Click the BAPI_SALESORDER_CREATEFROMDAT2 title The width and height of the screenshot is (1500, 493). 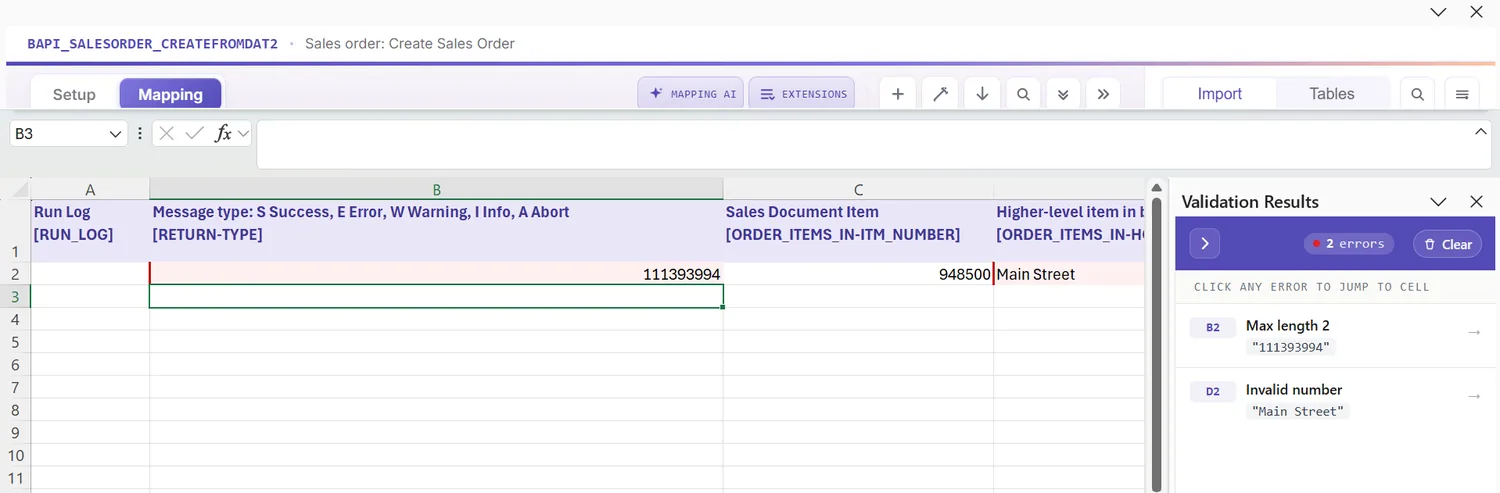pos(152,44)
